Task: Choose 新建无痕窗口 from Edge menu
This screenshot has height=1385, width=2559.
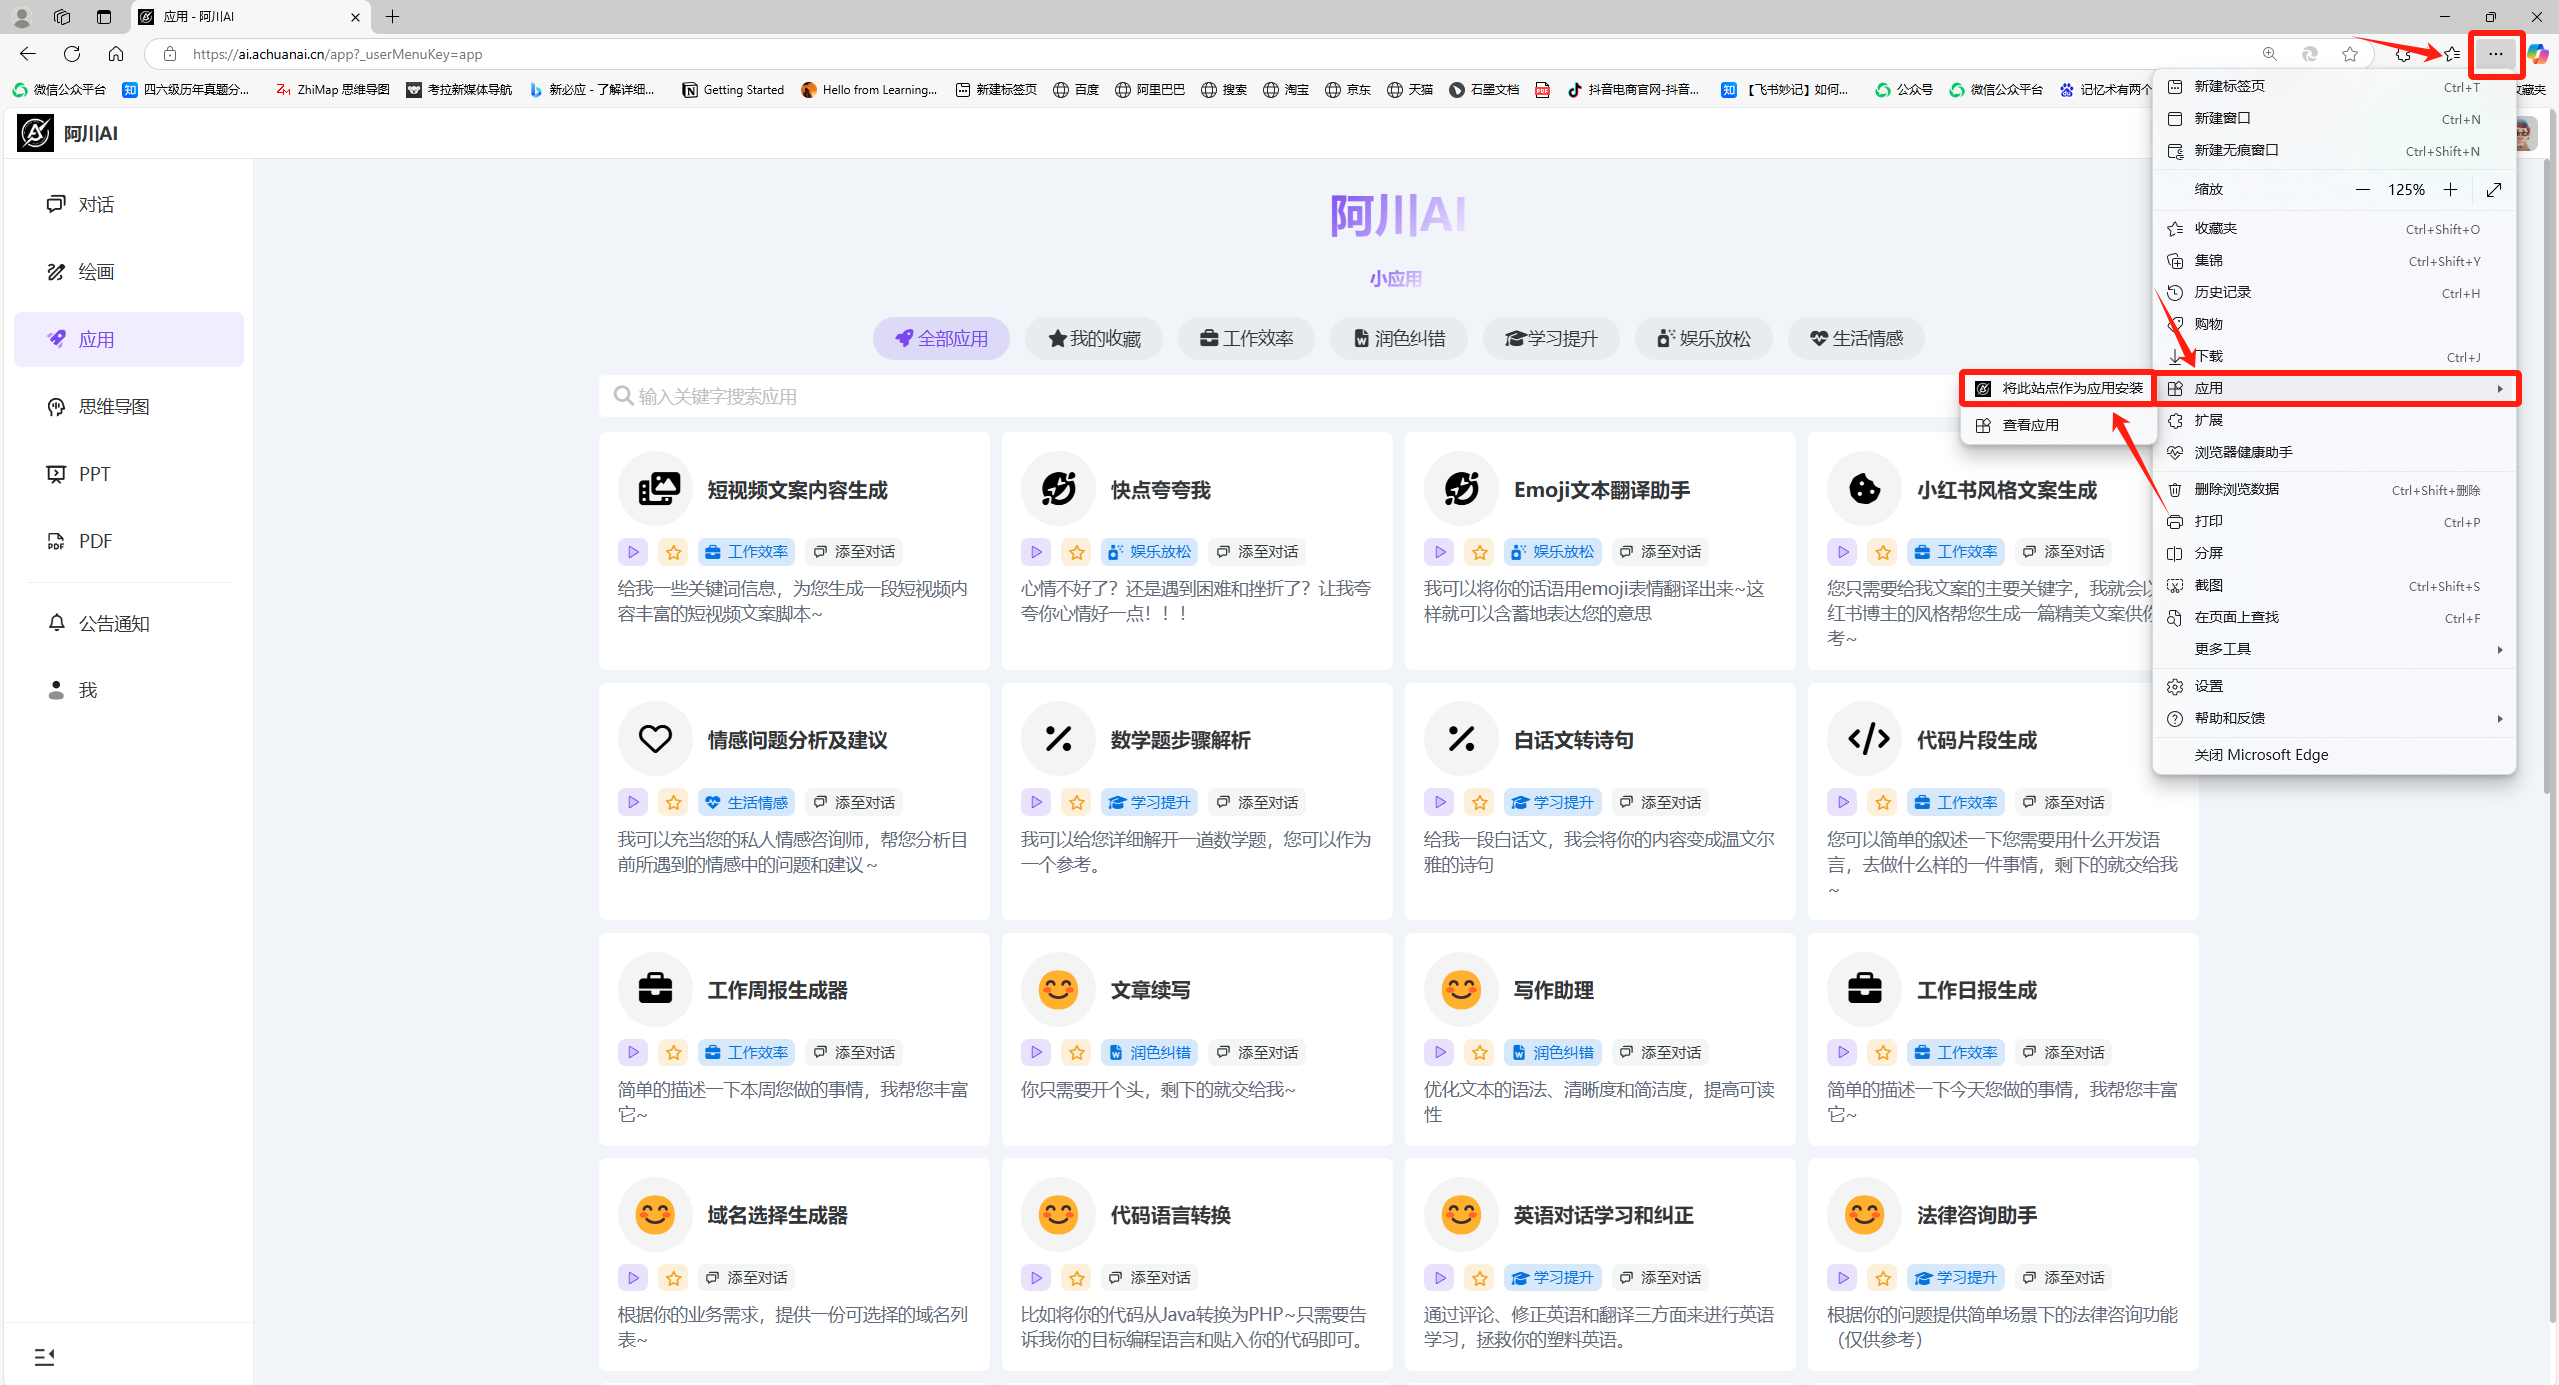Action: (x=2335, y=151)
